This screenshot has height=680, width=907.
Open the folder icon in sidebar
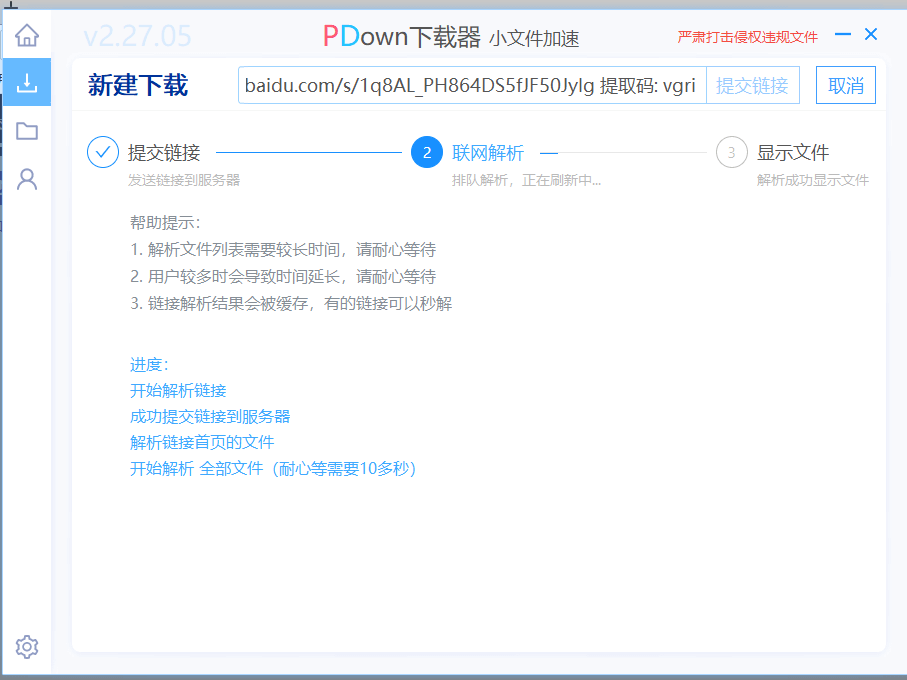click(x=27, y=131)
